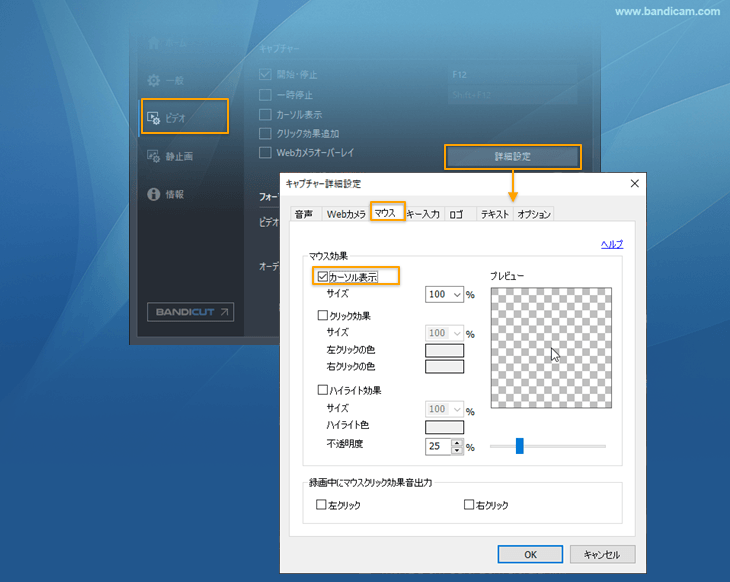Enable カーソル表示 checkbox in main Bandicam window
This screenshot has width=730, height=582.
tap(265, 115)
